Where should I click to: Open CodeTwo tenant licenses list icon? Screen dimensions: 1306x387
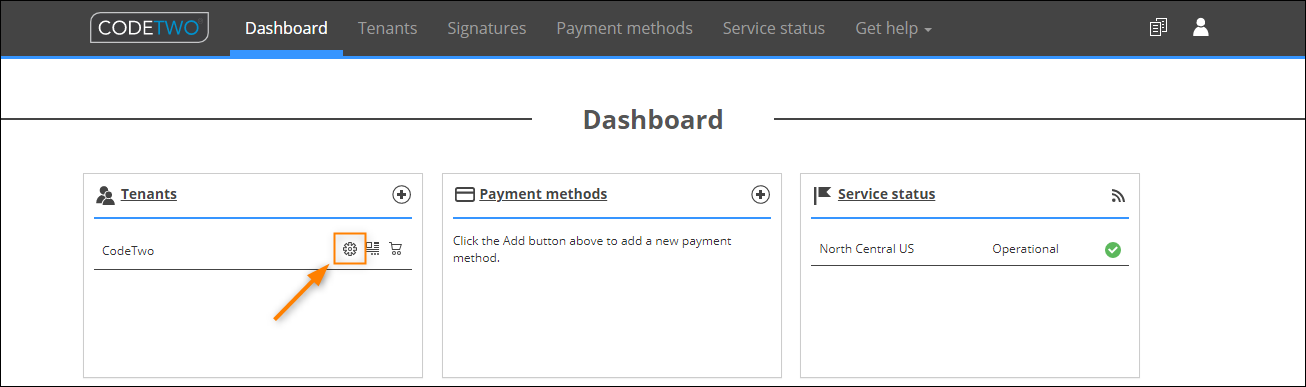click(373, 249)
